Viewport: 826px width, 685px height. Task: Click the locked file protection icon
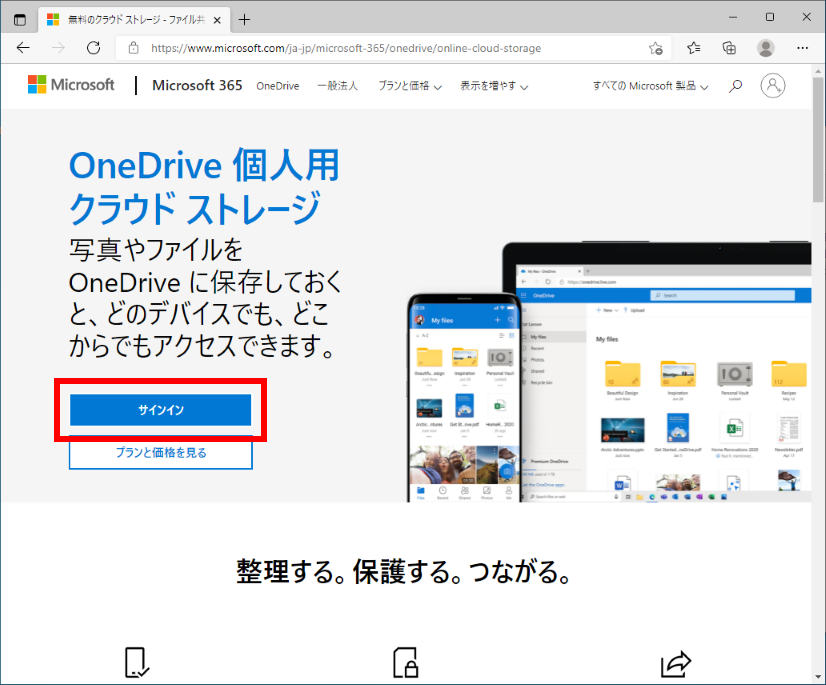tap(406, 662)
